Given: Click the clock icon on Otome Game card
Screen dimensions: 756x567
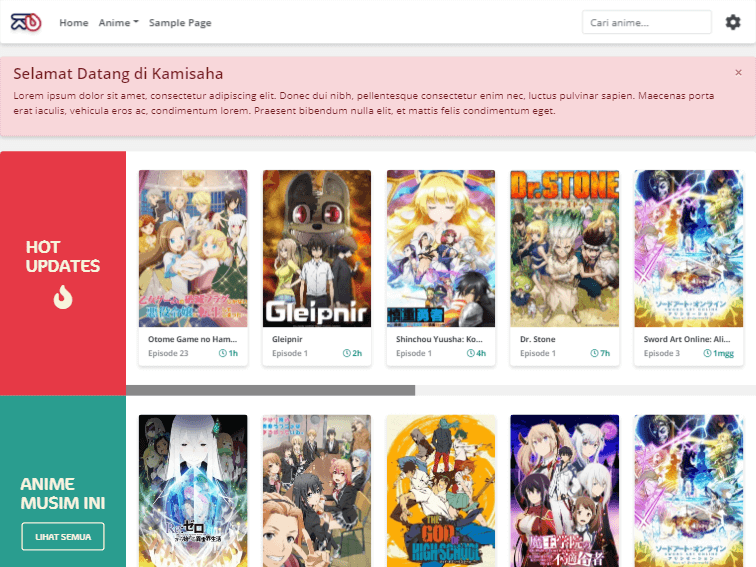Looking at the screenshot, I should (222, 353).
